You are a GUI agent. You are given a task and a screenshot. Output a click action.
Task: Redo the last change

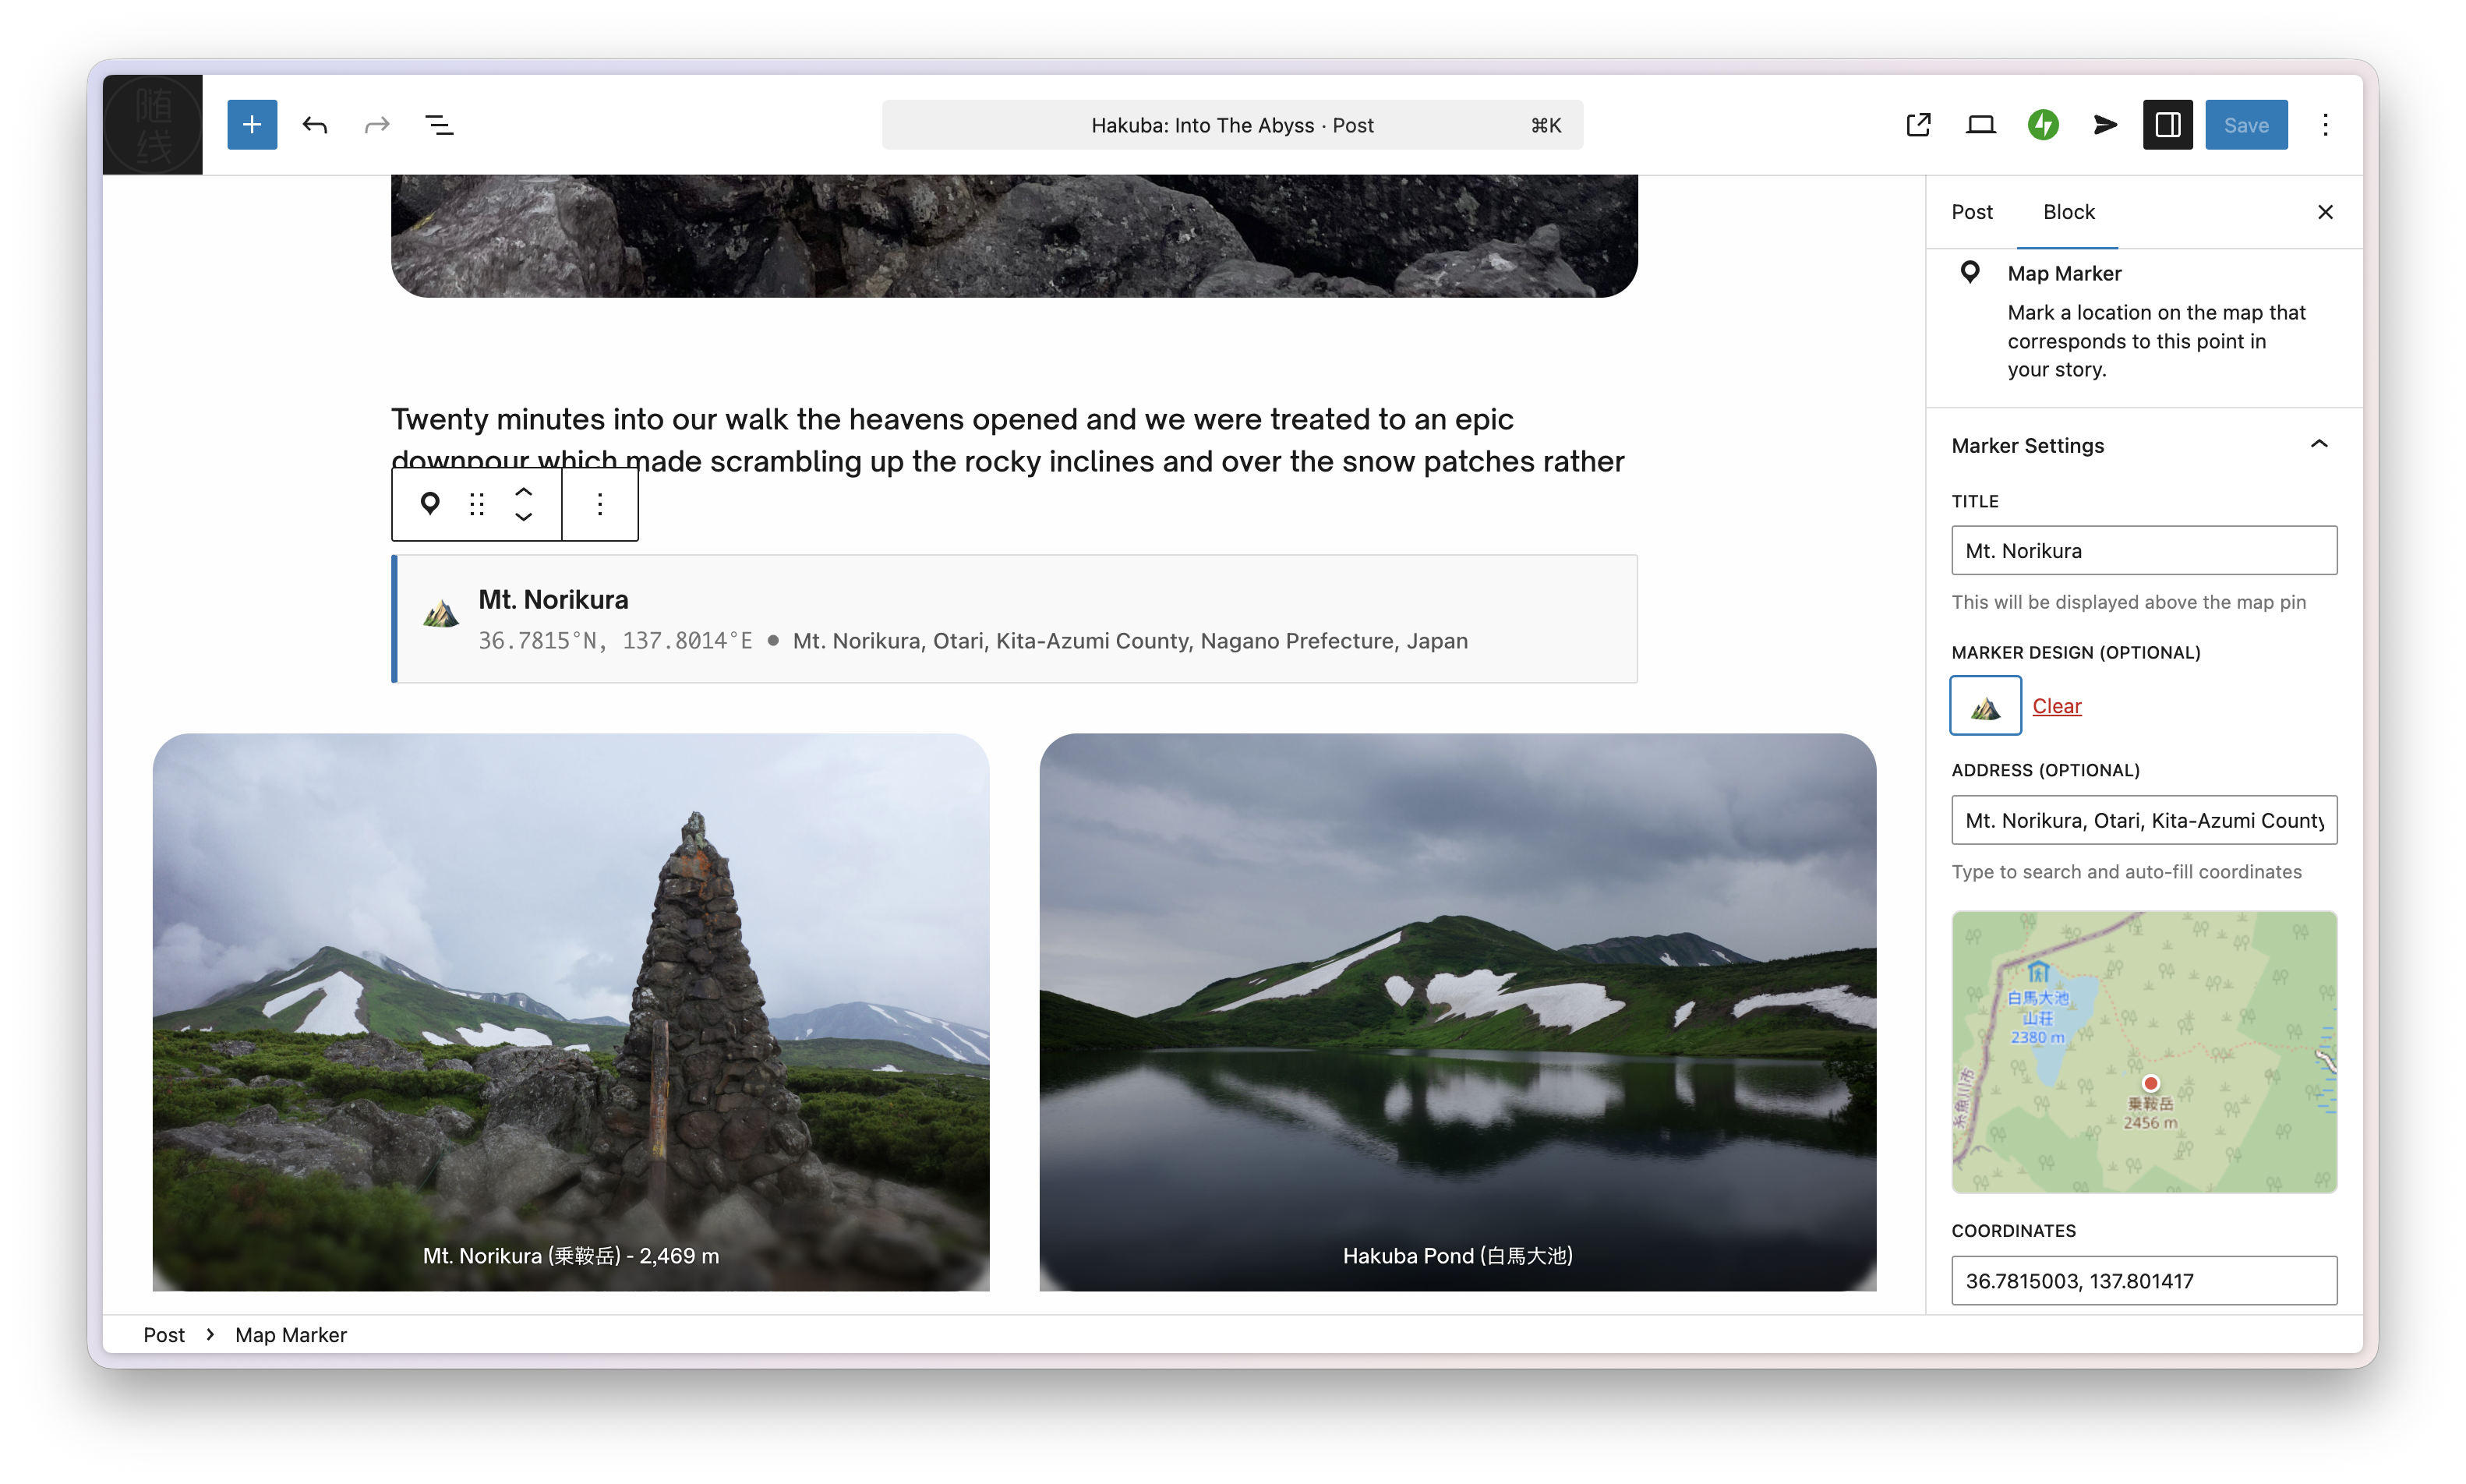coord(376,124)
